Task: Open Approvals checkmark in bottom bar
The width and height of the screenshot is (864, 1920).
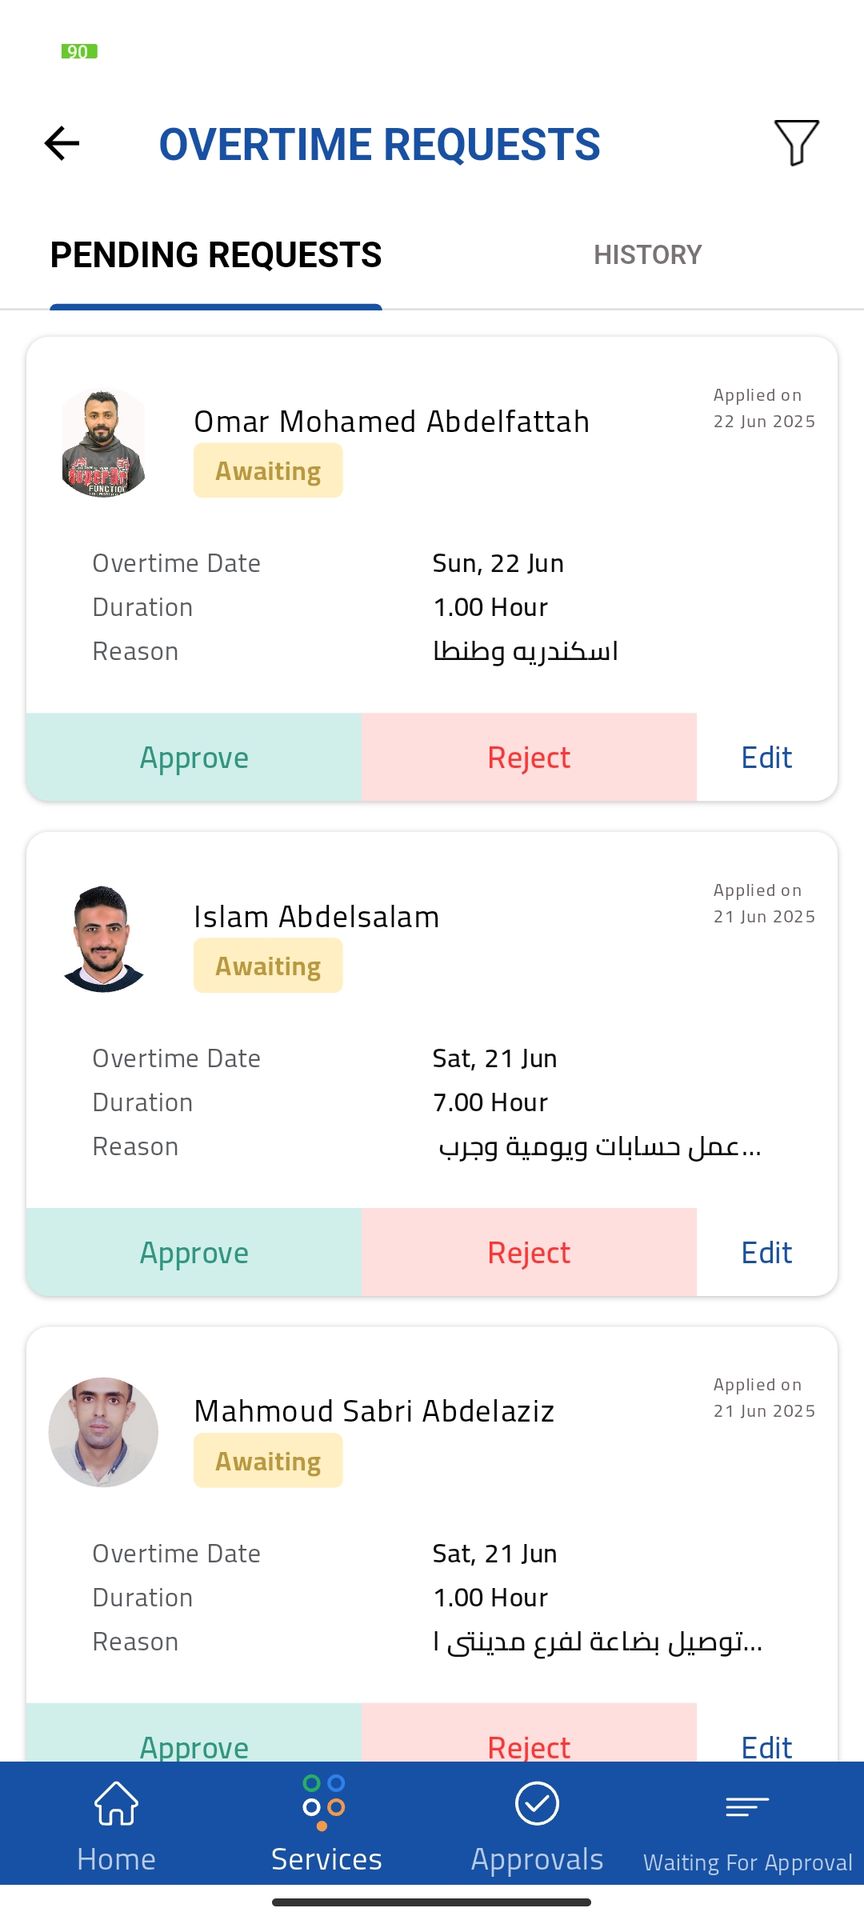Action: 537,1827
